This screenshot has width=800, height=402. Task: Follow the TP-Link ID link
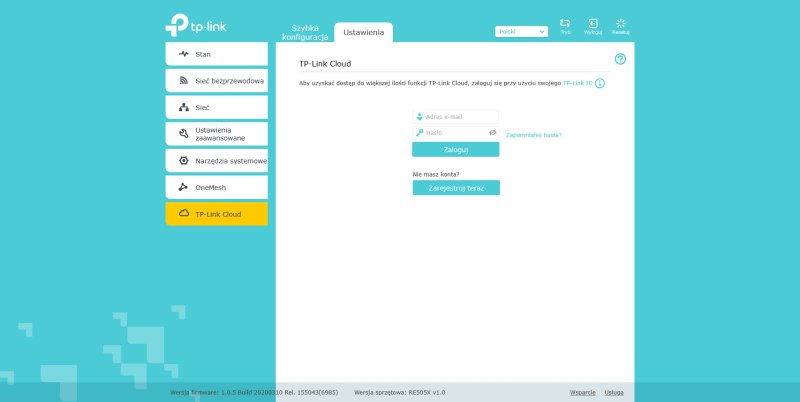578,83
